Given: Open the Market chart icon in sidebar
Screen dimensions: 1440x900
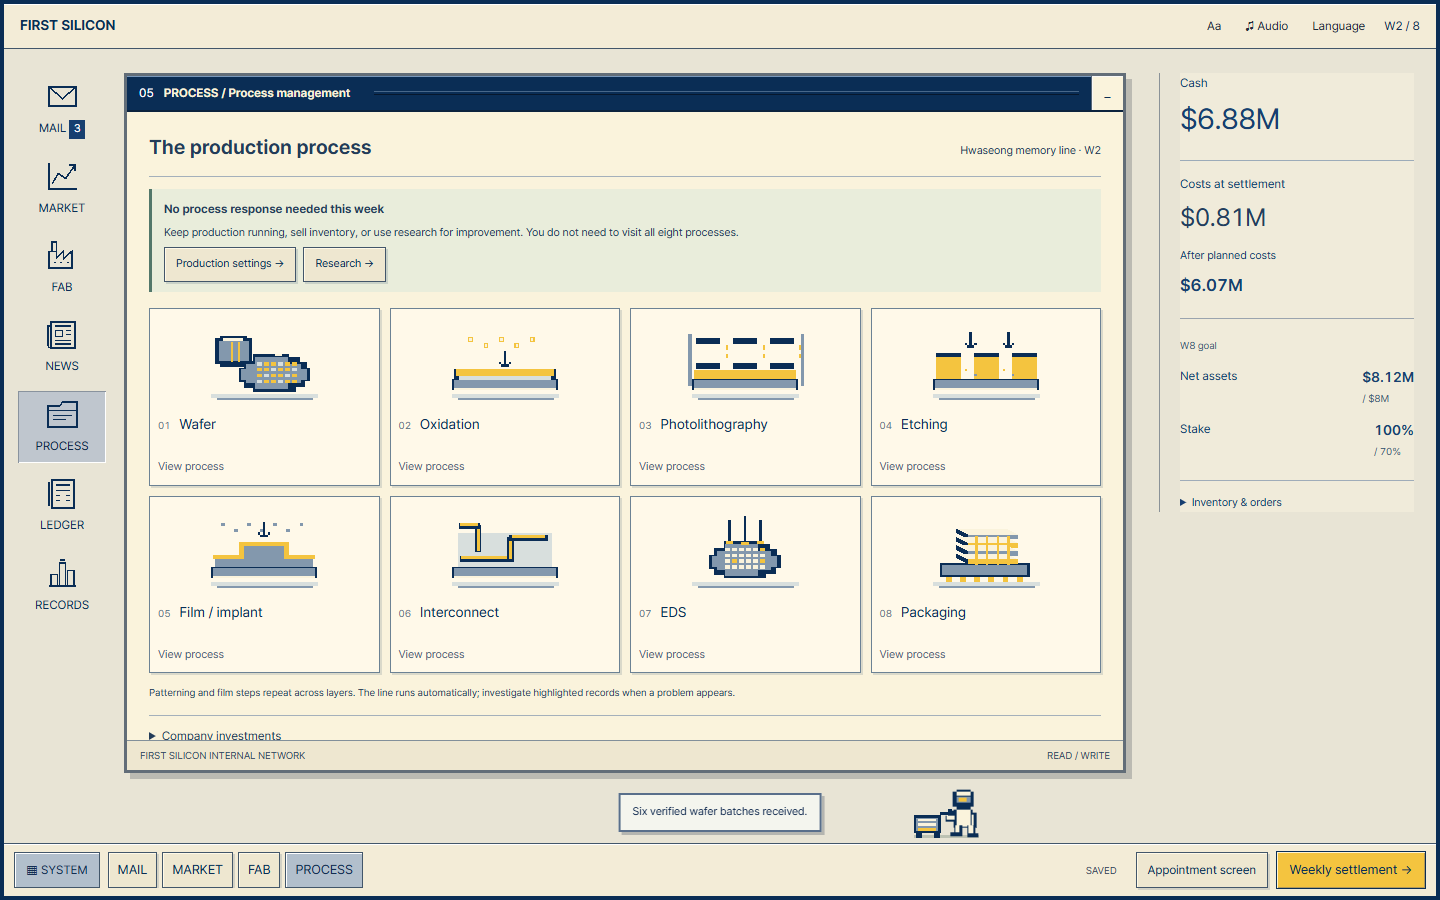Looking at the screenshot, I should [x=62, y=176].
